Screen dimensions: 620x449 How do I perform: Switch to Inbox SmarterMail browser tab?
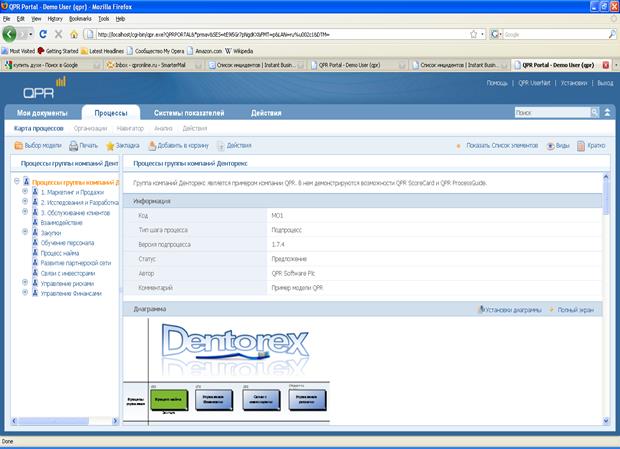[150, 65]
